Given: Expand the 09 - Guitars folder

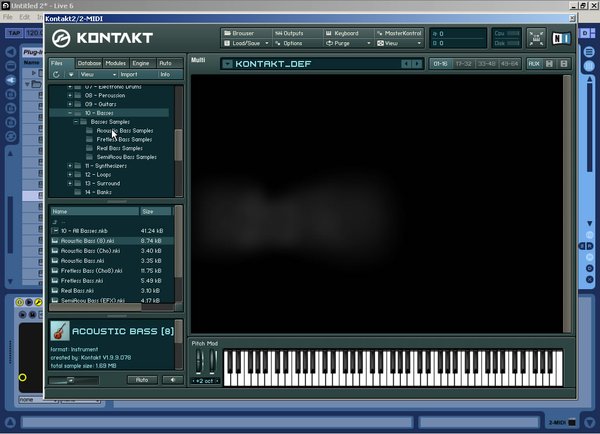Looking at the screenshot, I should pyautogui.click(x=70, y=104).
